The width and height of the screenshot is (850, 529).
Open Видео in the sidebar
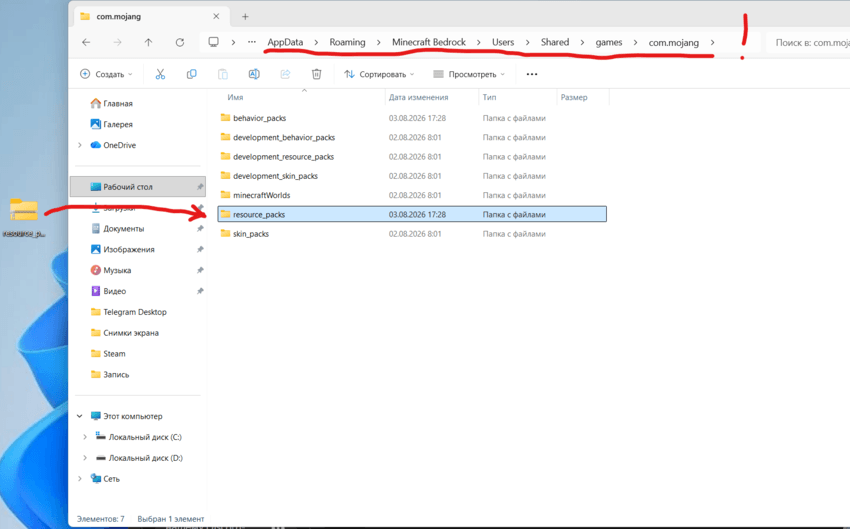click(114, 291)
